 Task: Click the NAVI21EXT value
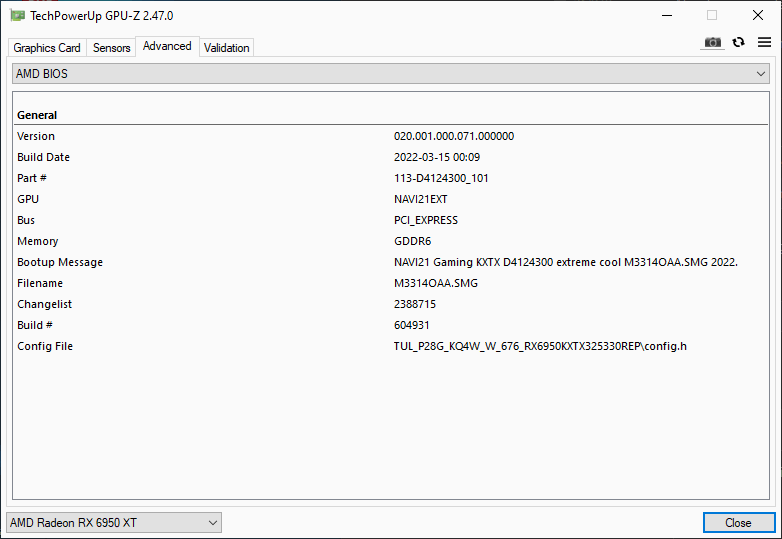click(420, 199)
